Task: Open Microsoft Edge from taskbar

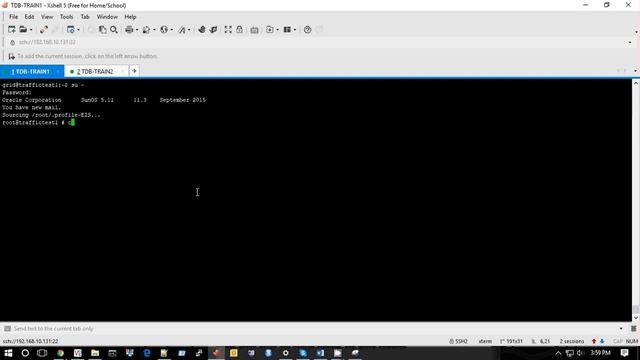Action: pos(147,353)
